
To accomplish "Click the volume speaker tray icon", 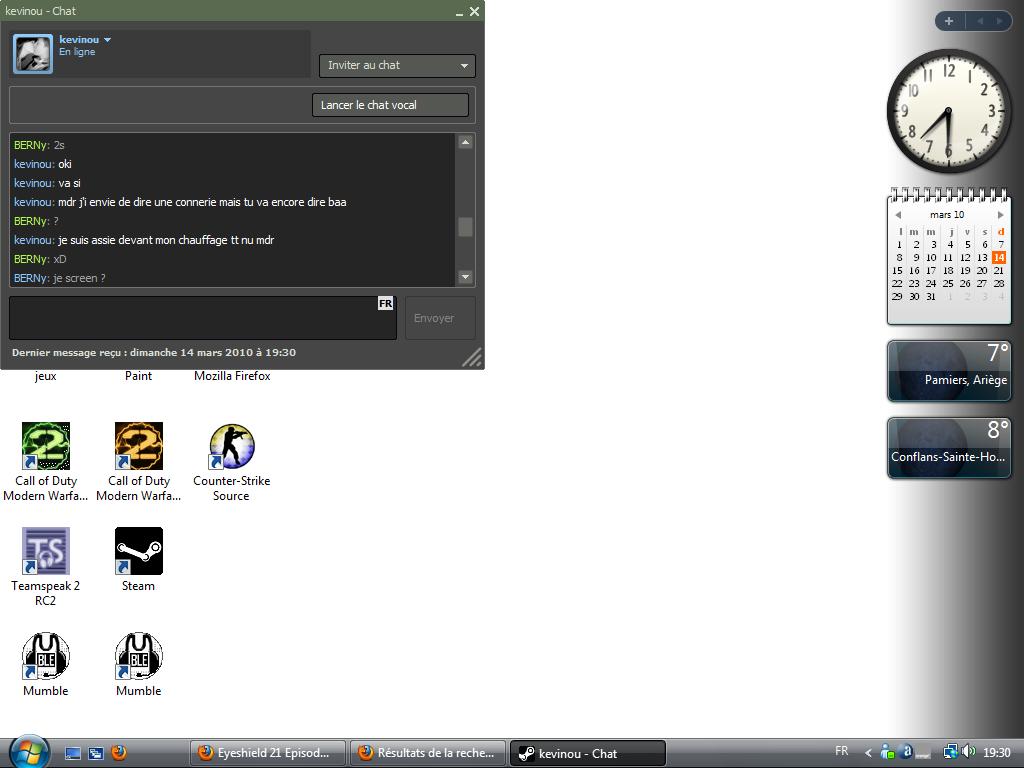I will 968,752.
